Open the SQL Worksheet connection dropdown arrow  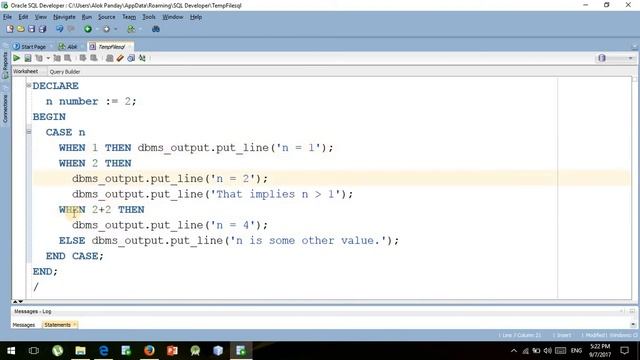point(140,29)
